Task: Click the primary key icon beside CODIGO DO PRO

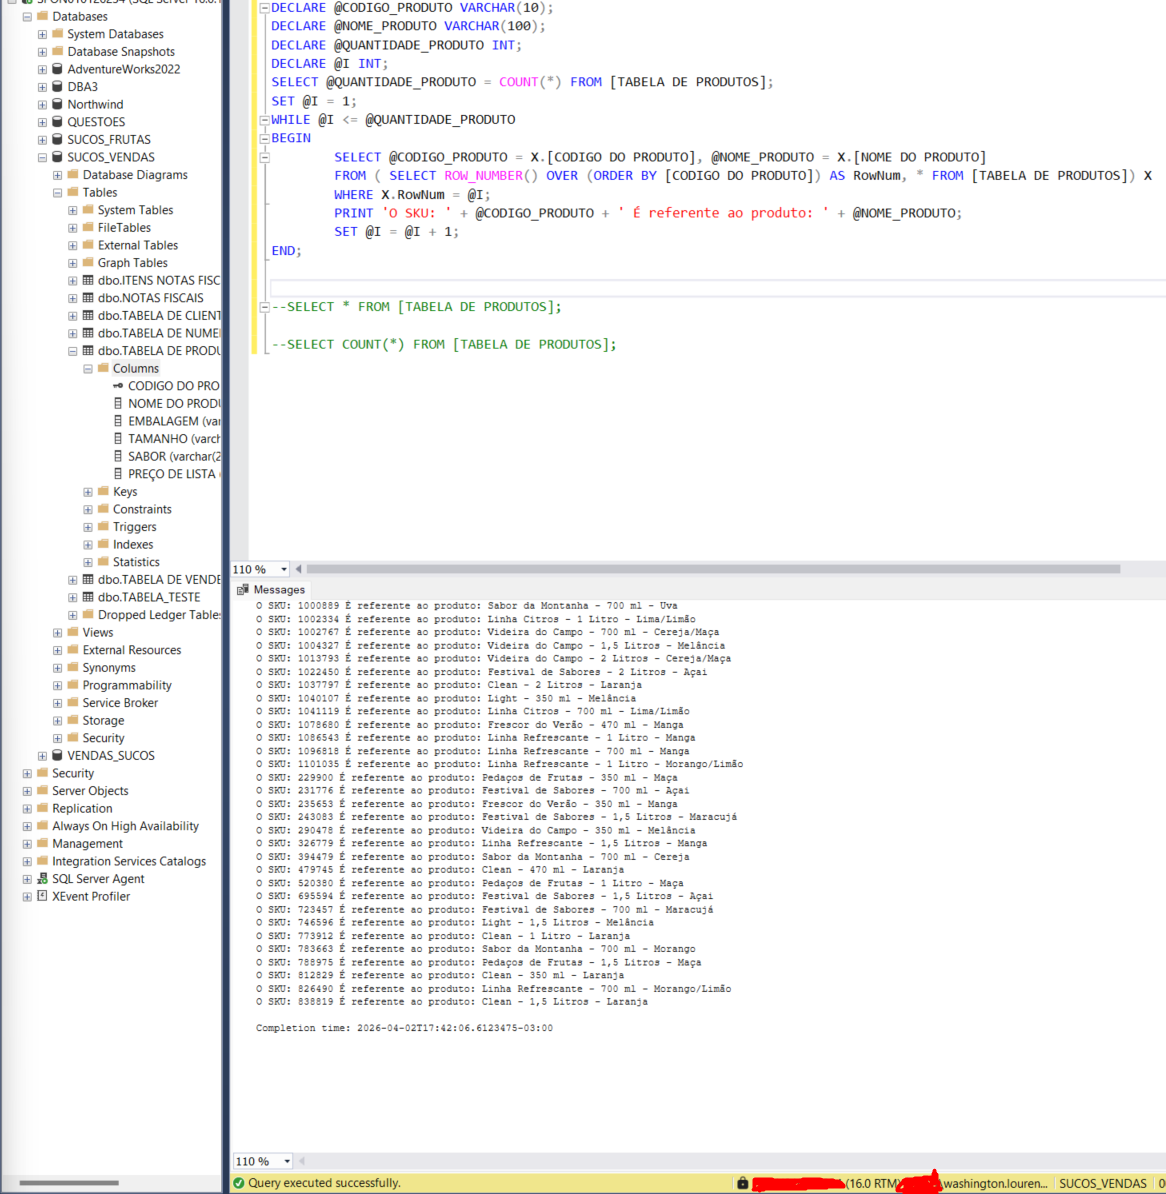Action: pos(118,386)
